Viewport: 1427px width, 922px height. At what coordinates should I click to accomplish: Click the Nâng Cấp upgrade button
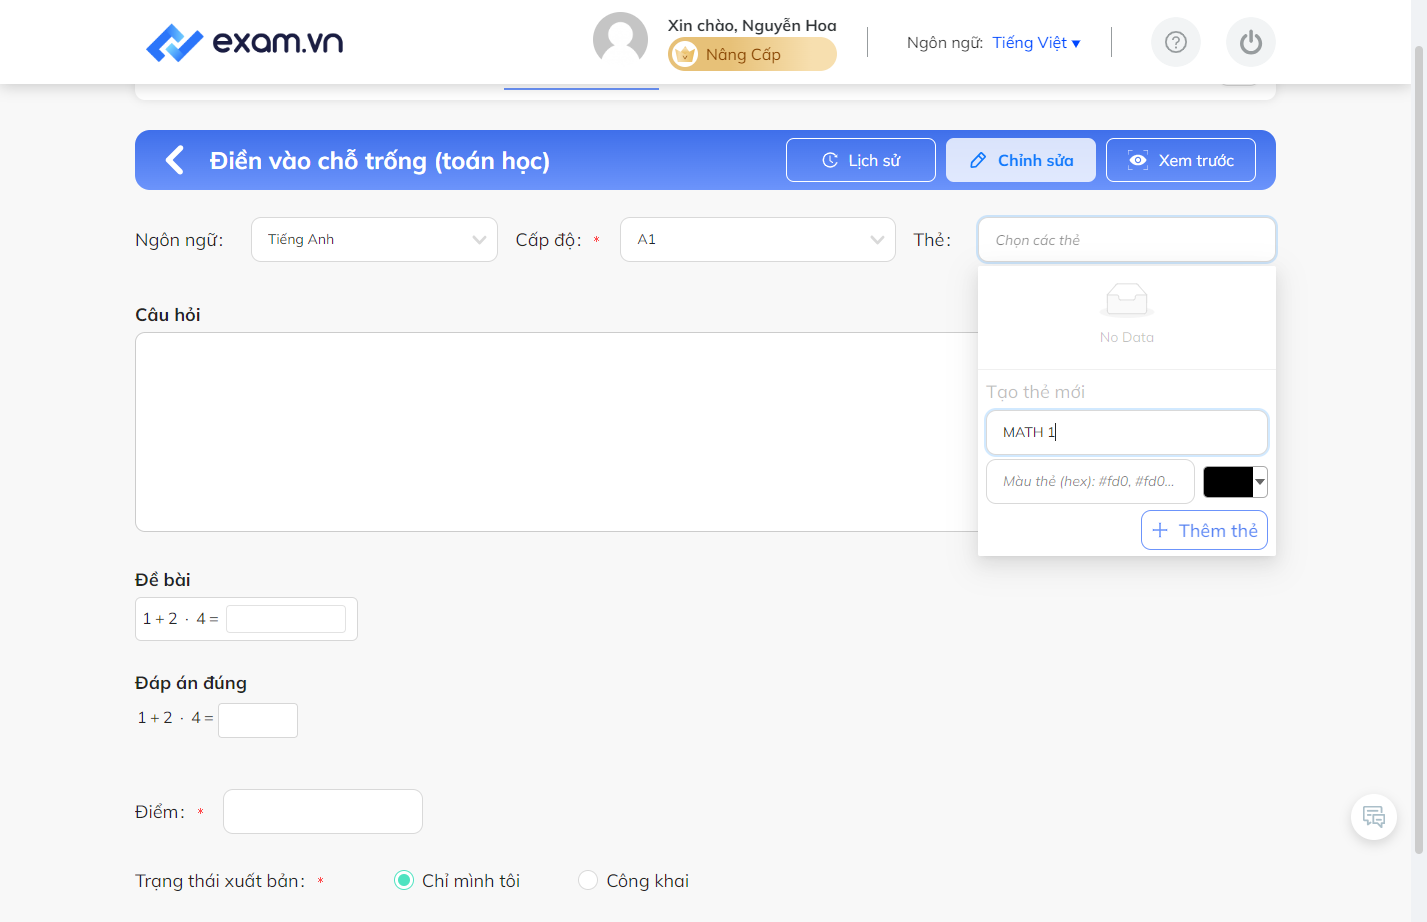pyautogui.click(x=752, y=54)
